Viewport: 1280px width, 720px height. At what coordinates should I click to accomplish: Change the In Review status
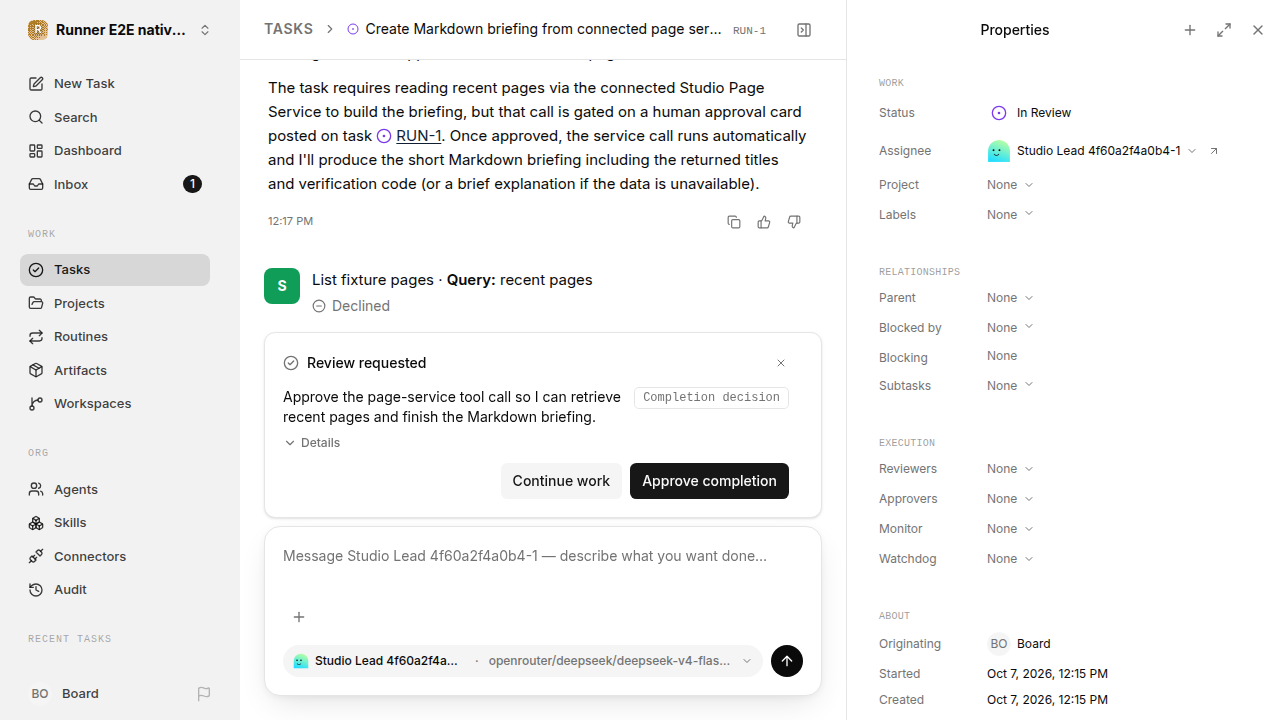pyautogui.click(x=1031, y=113)
